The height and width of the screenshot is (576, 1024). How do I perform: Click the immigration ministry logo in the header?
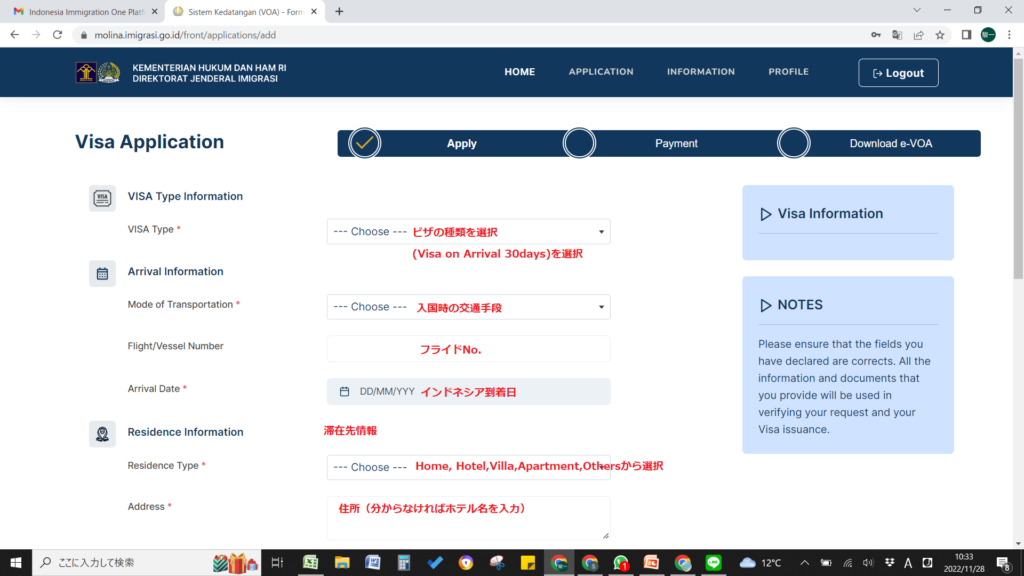click(x=88, y=71)
